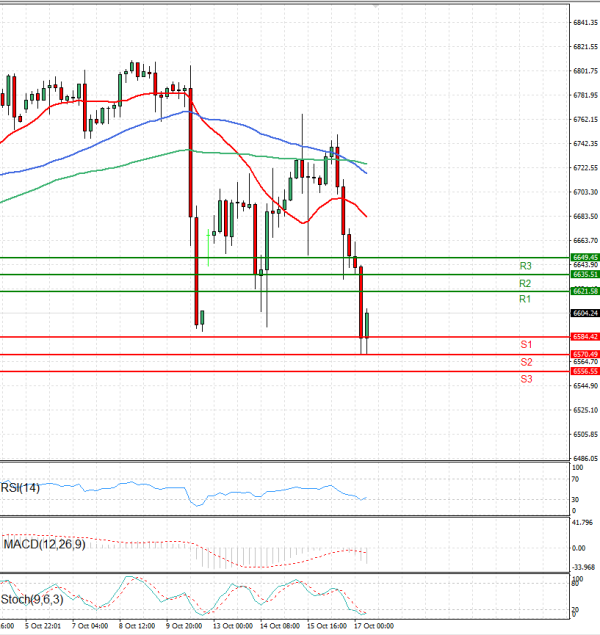
Task: Click the R3 resistance level label
Action: pyautogui.click(x=525, y=266)
